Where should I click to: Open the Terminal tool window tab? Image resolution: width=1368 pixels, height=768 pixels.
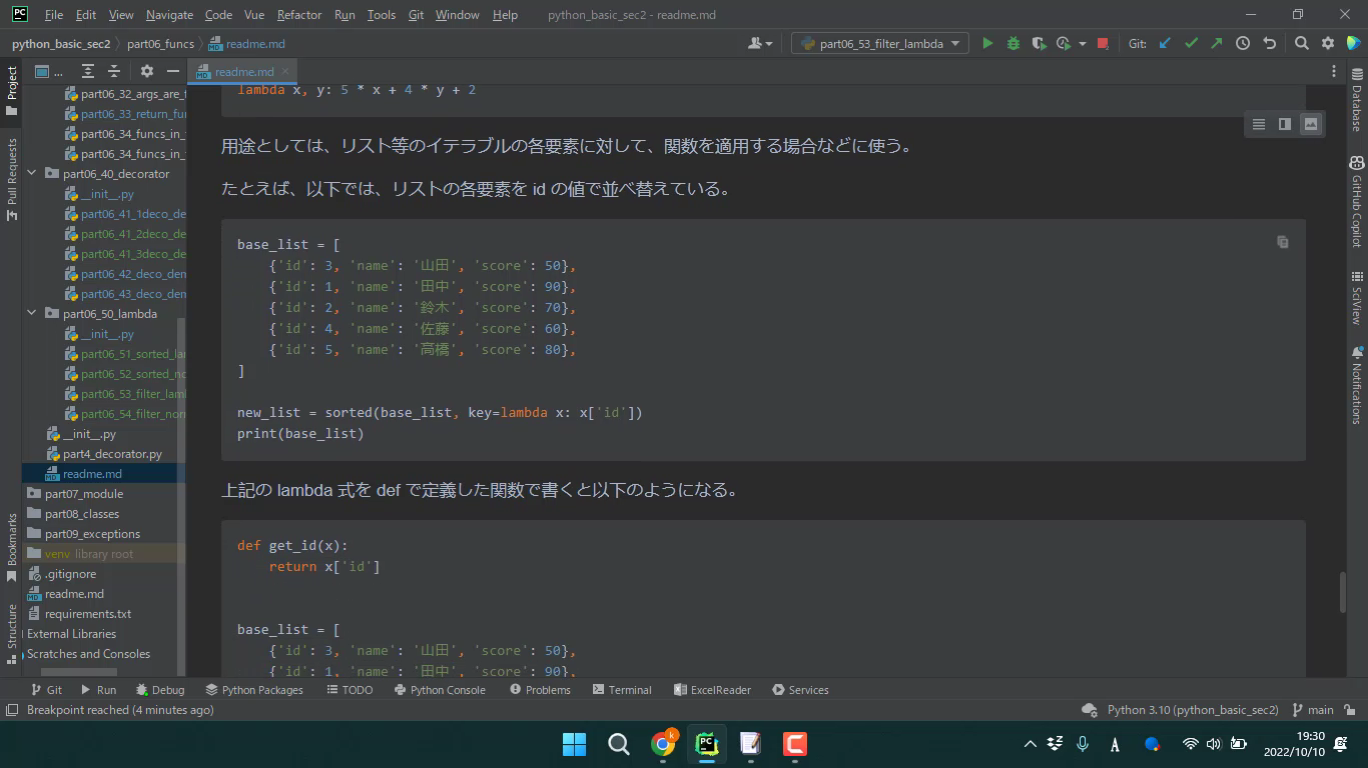[x=621, y=690]
